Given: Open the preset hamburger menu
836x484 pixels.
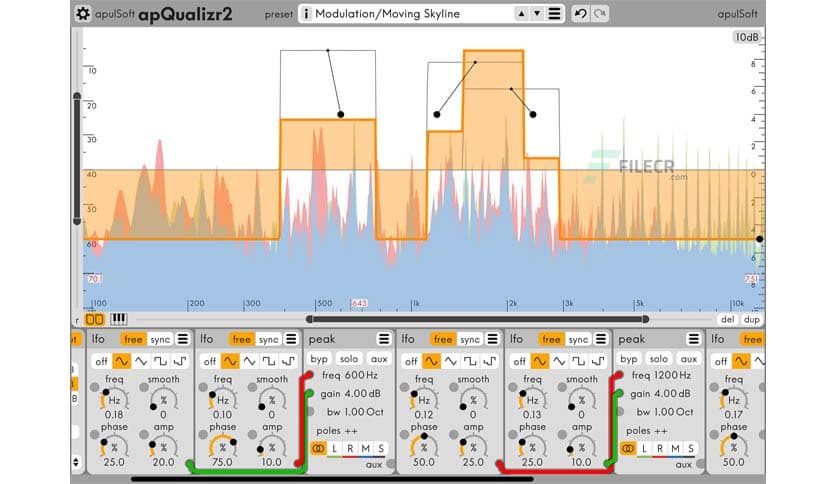Looking at the screenshot, I should click(x=555, y=14).
